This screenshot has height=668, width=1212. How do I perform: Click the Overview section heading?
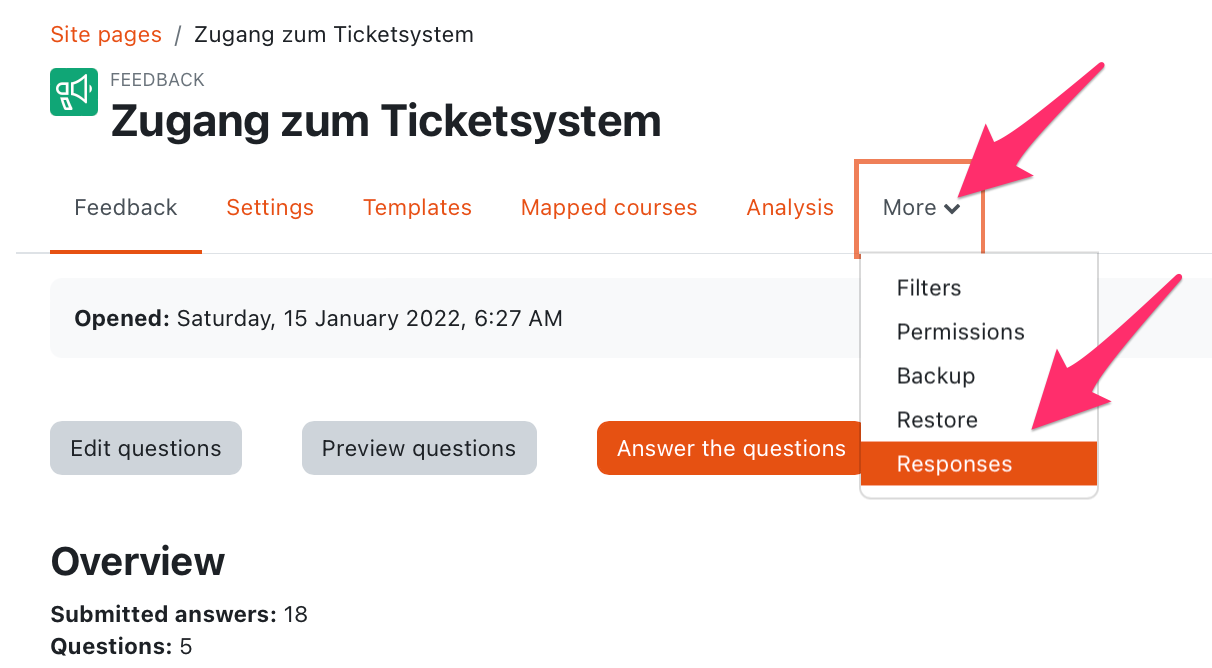pyautogui.click(x=138, y=562)
